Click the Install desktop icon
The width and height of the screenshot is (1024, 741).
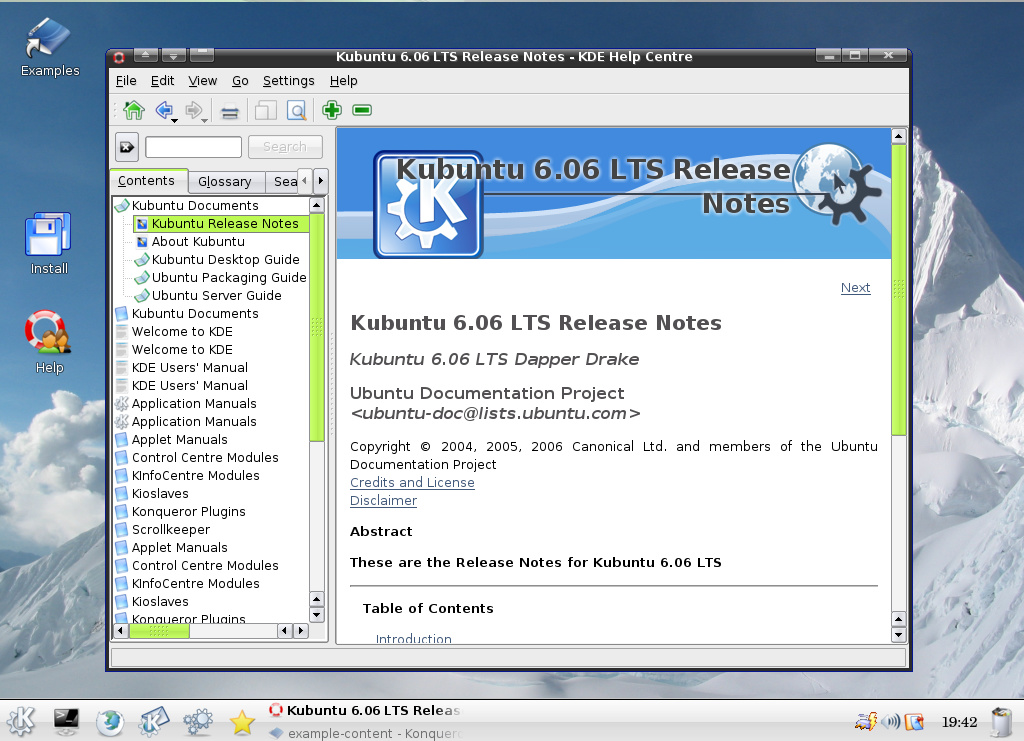pos(49,243)
